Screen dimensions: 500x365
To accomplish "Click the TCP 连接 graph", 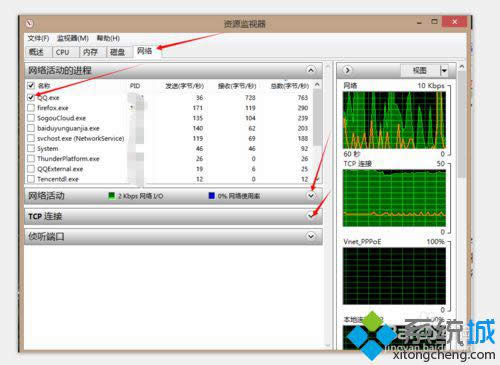I will tap(394, 198).
